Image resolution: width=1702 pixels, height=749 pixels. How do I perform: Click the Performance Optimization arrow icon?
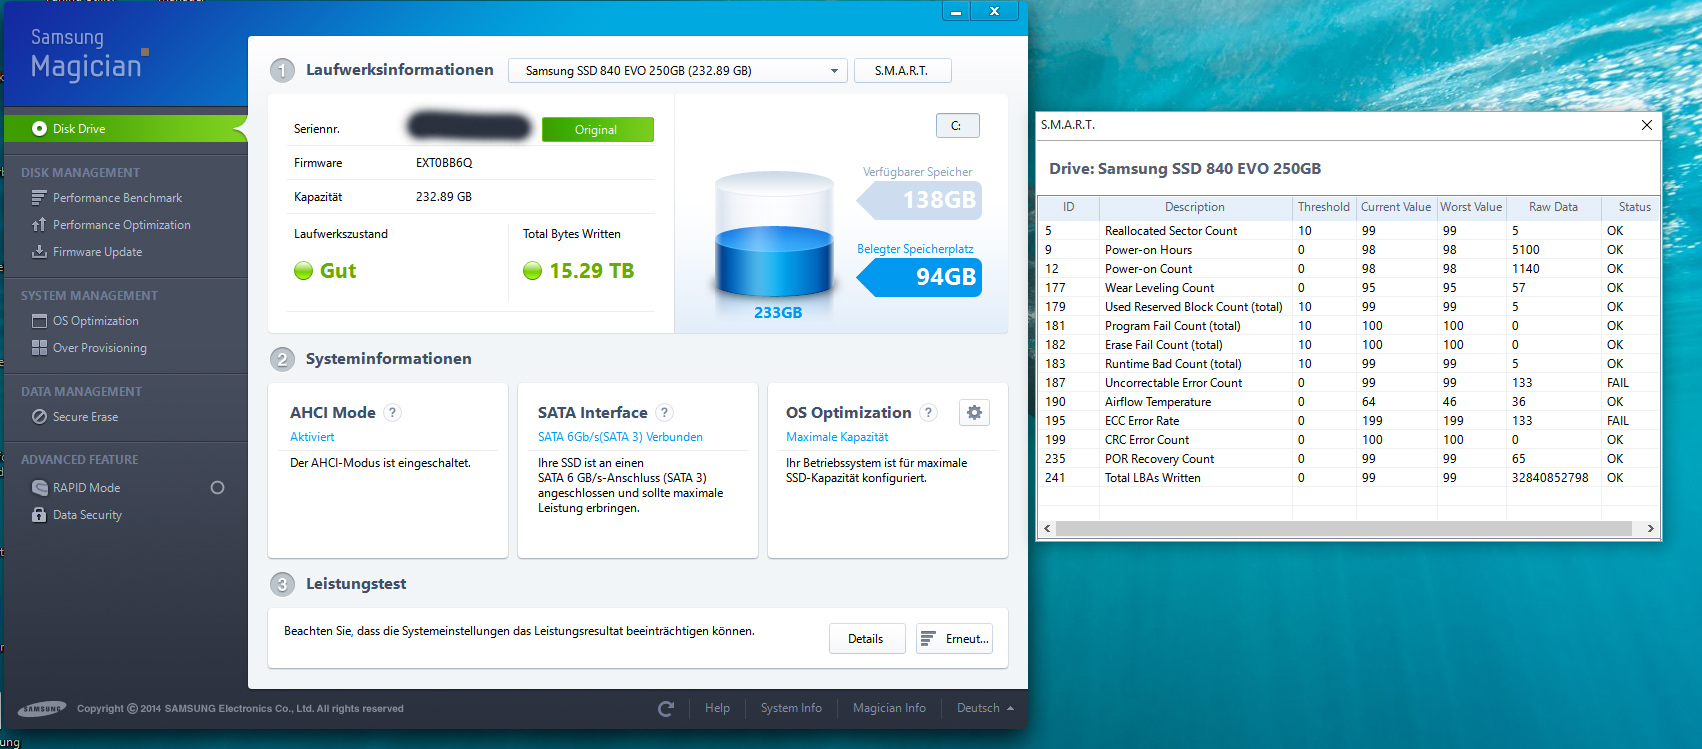pos(39,225)
